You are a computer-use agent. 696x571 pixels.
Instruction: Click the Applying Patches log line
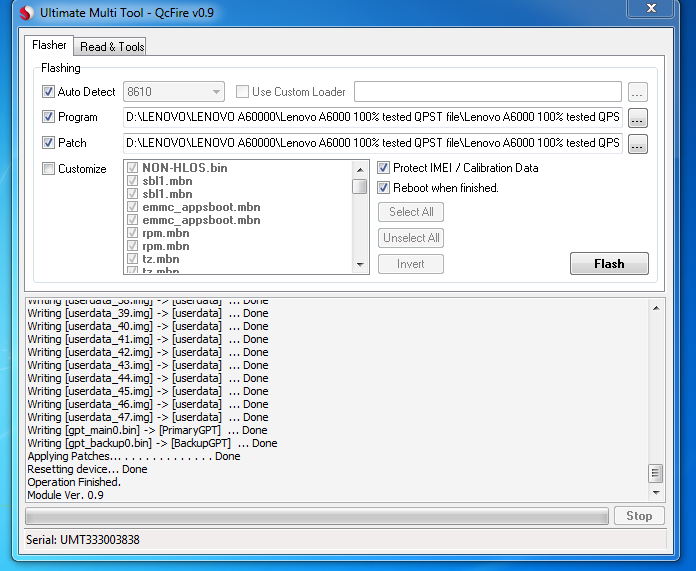pos(134,456)
